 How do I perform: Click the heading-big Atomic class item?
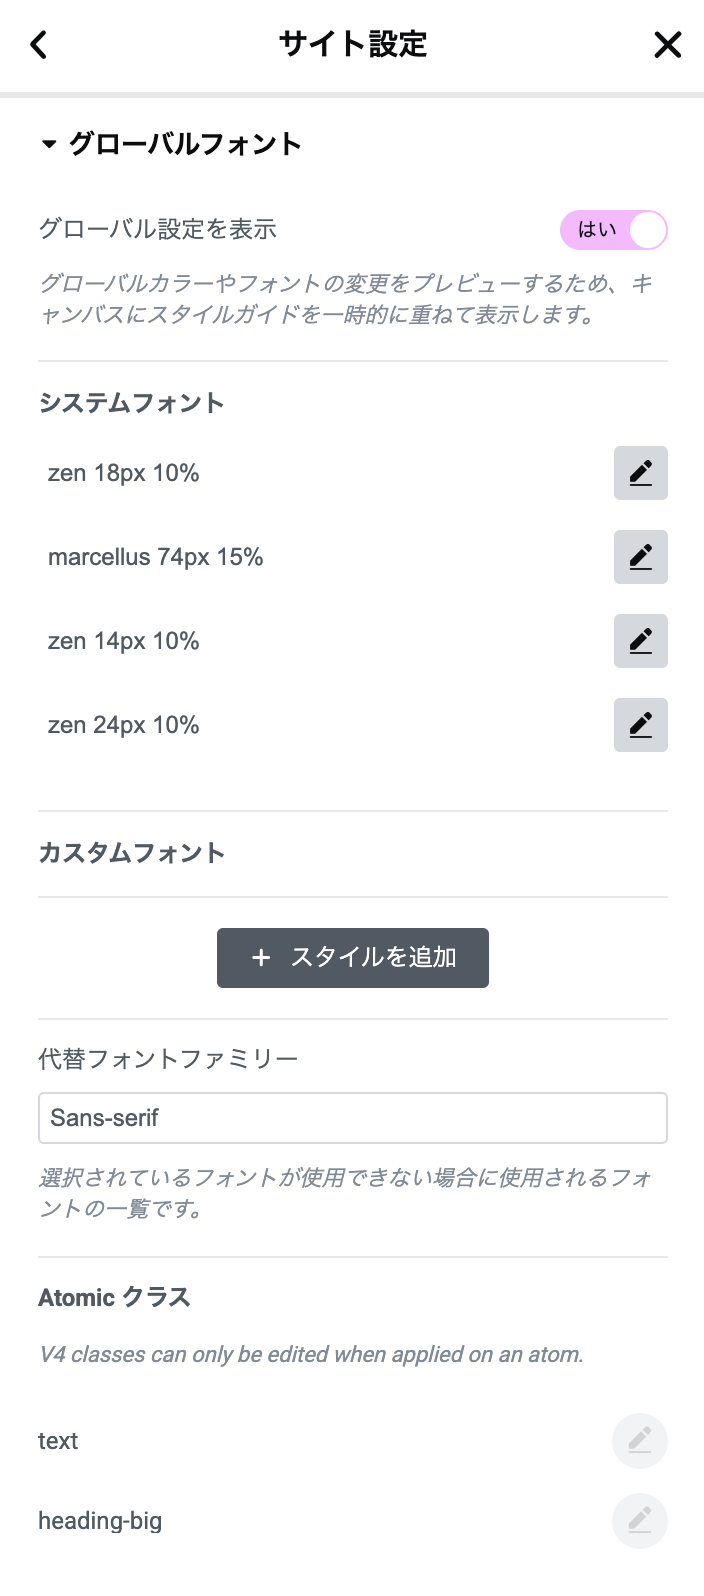tap(100, 1521)
